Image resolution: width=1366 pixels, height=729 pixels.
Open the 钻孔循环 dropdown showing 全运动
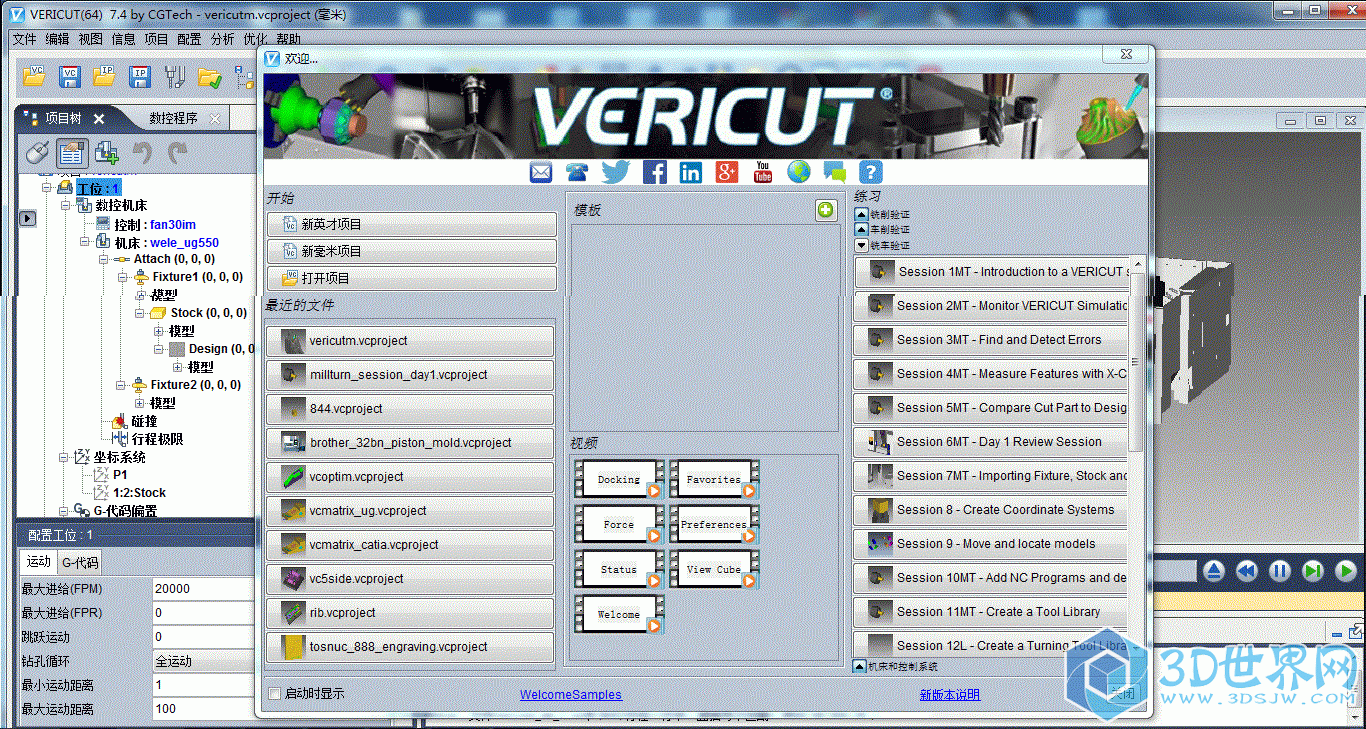tap(203, 661)
